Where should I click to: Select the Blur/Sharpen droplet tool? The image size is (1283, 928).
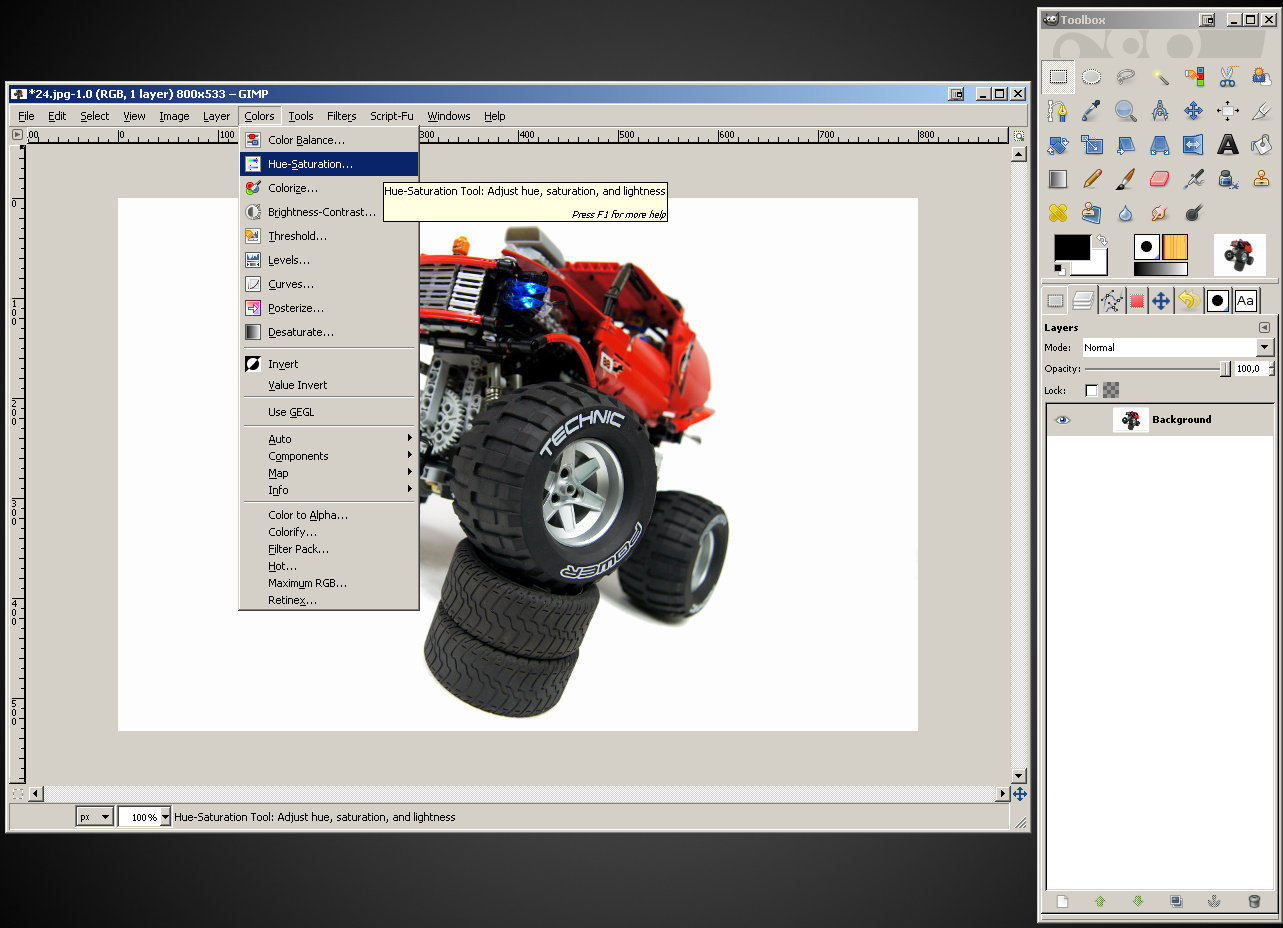1126,212
